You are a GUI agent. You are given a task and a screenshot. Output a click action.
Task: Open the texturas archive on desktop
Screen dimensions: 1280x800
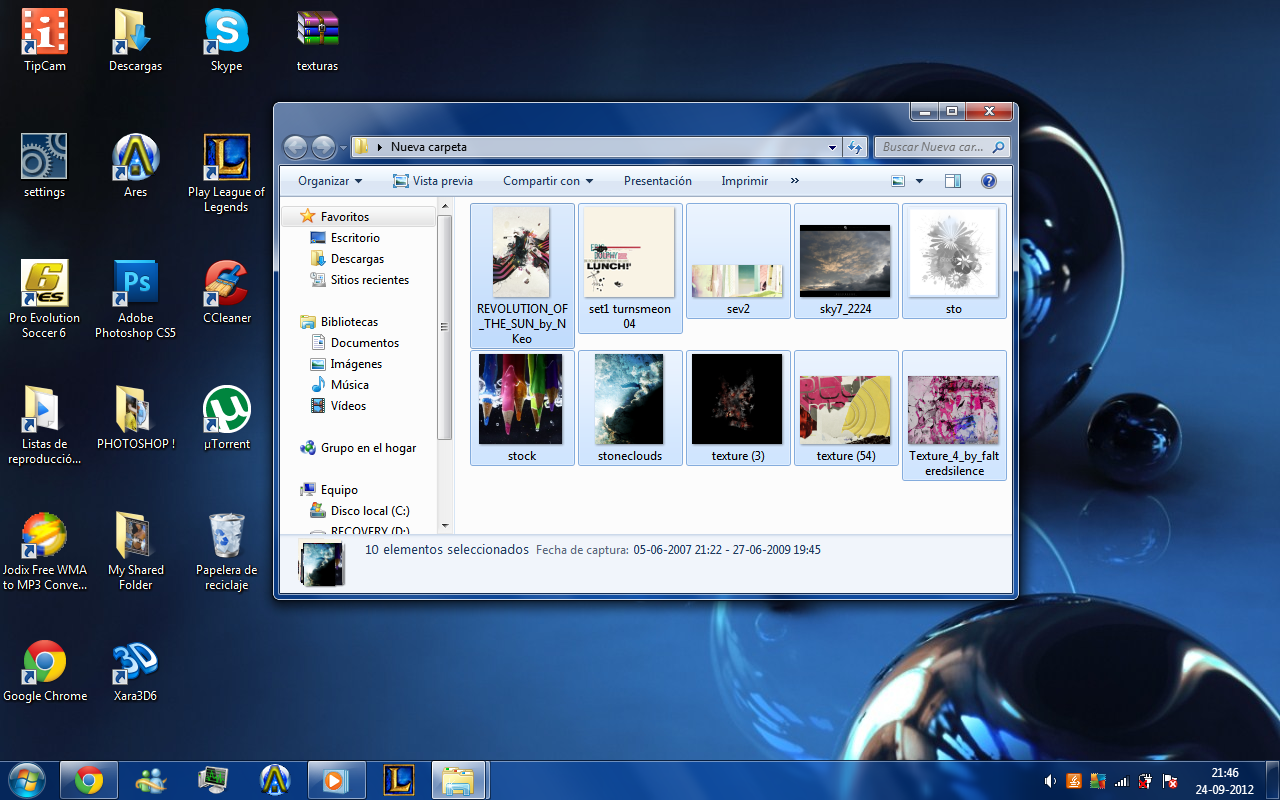point(318,40)
